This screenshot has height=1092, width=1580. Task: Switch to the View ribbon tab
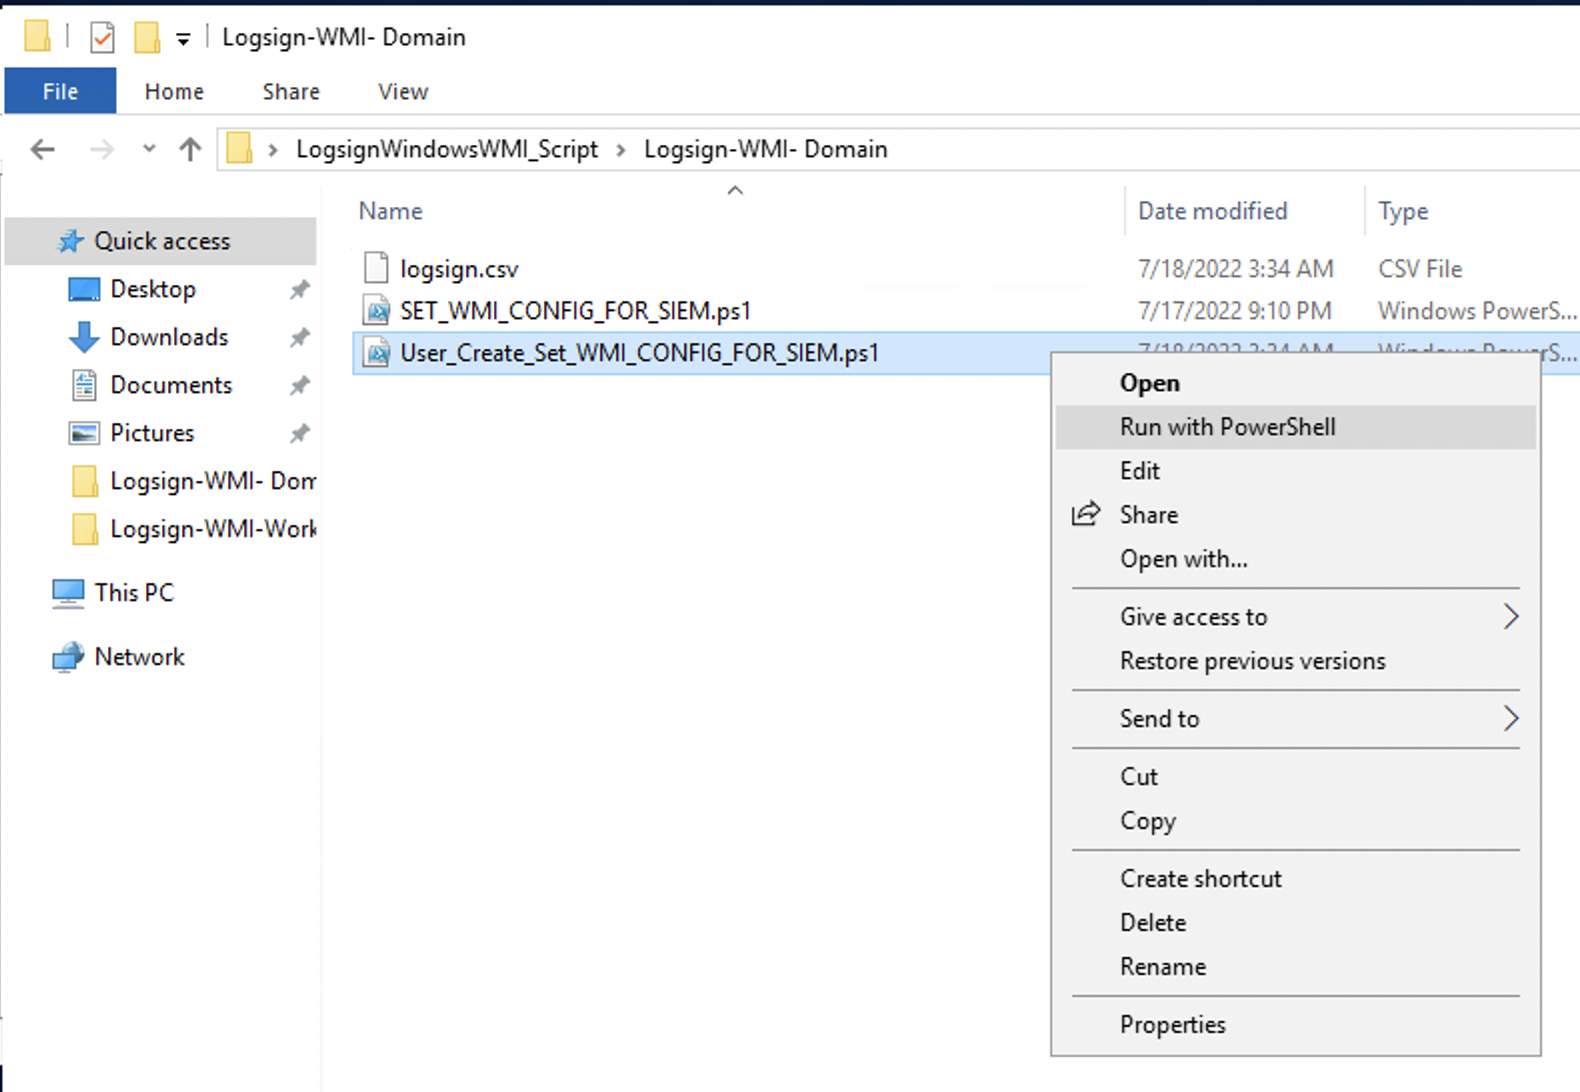click(403, 91)
